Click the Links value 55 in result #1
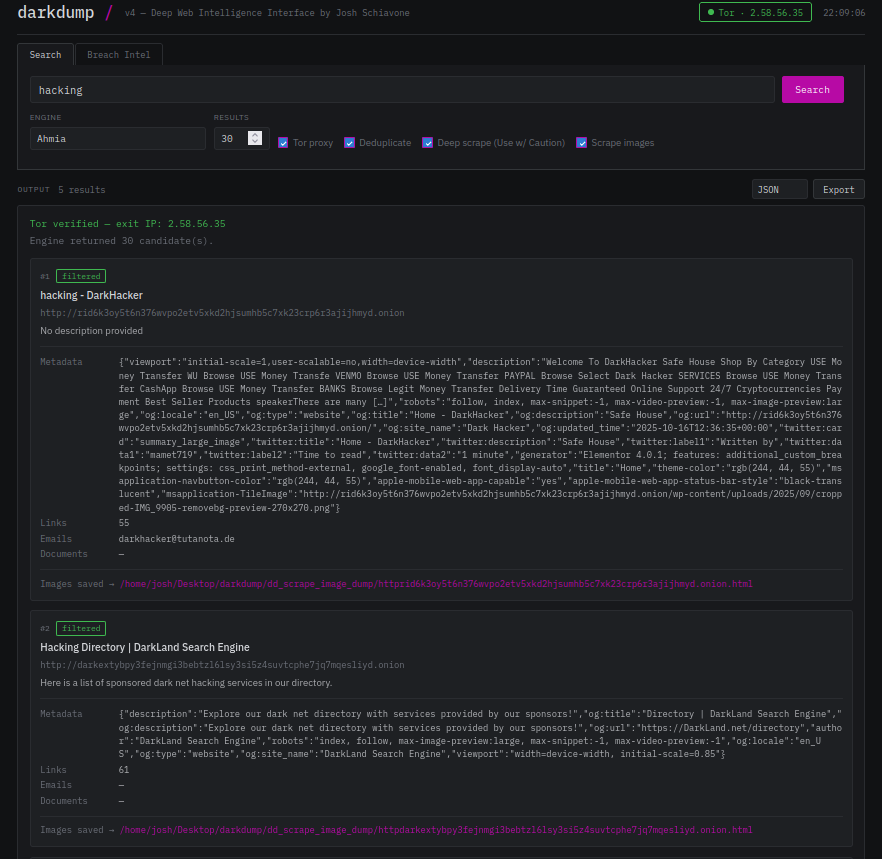The width and height of the screenshot is (882, 859). click(124, 523)
